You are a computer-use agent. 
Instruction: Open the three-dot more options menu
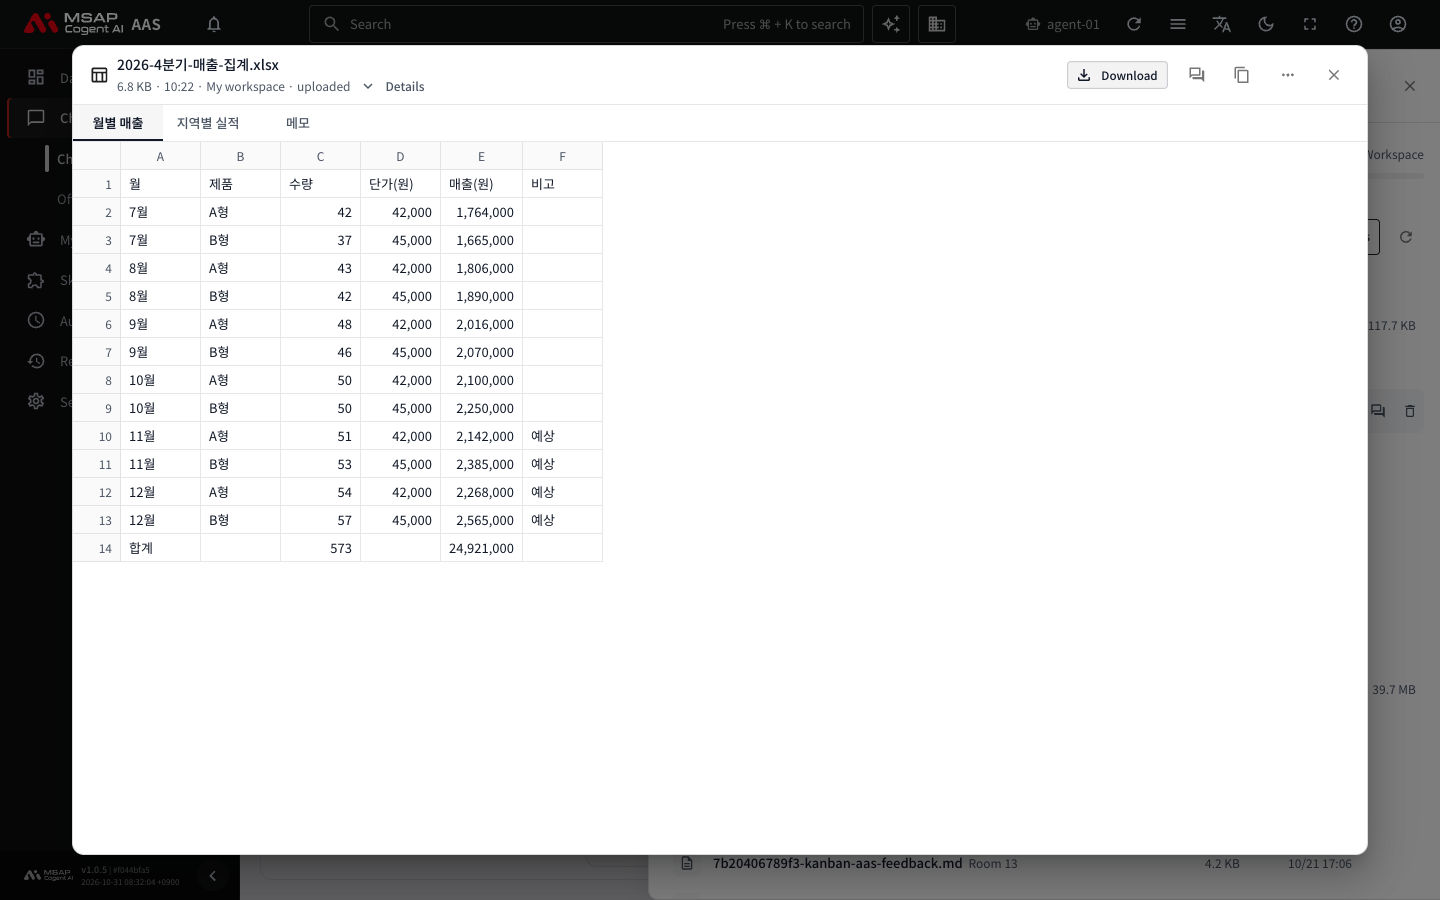pos(1288,75)
